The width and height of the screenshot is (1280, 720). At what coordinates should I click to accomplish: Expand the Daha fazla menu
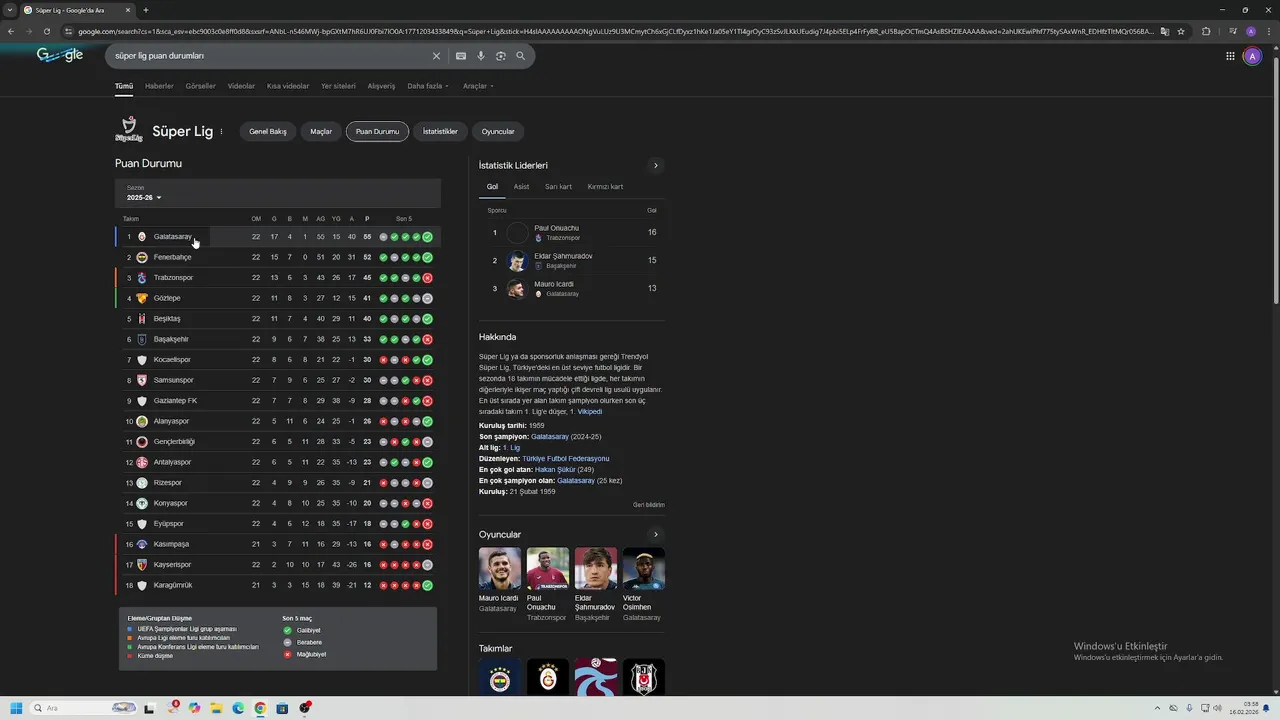point(428,86)
